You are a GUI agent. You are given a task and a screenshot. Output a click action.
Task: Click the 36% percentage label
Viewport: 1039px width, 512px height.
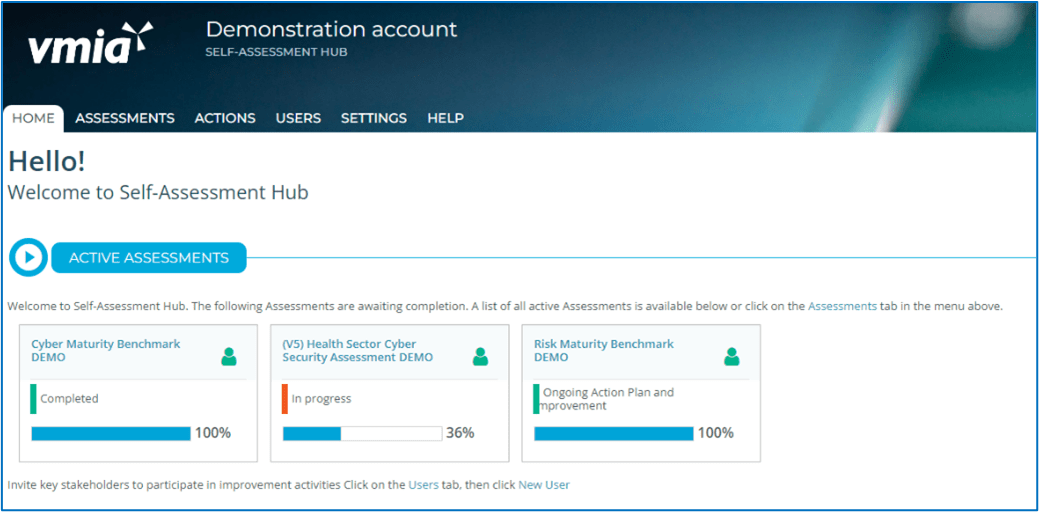460,433
